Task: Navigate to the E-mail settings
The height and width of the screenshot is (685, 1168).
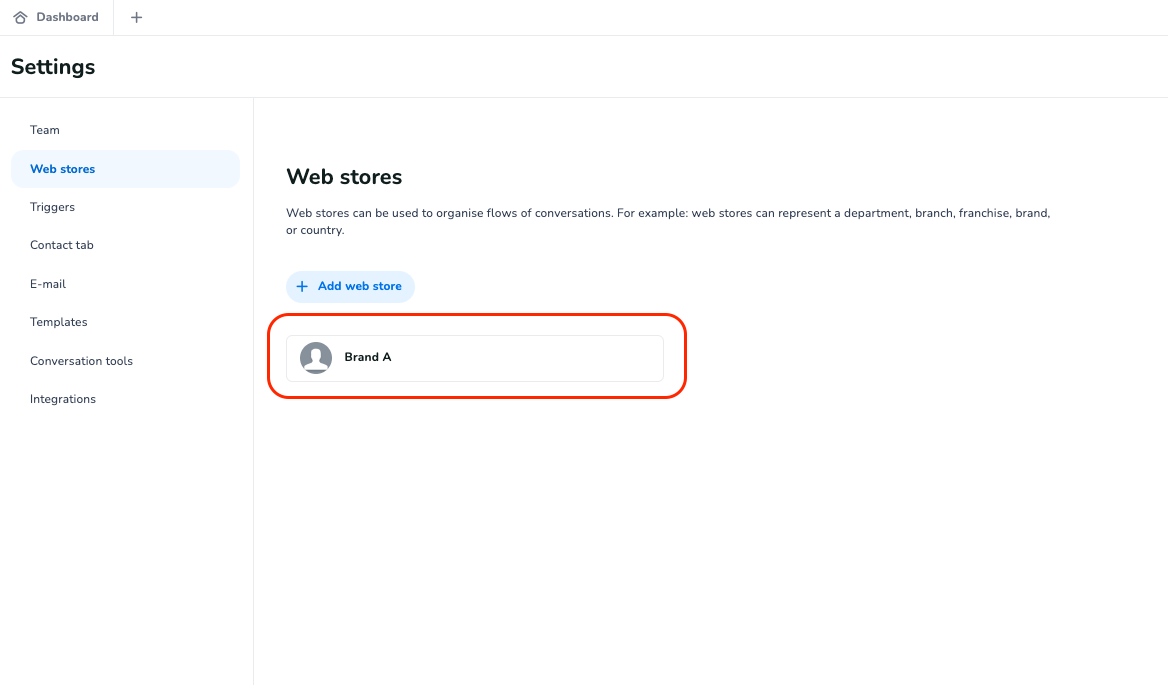Action: pyautogui.click(x=48, y=284)
